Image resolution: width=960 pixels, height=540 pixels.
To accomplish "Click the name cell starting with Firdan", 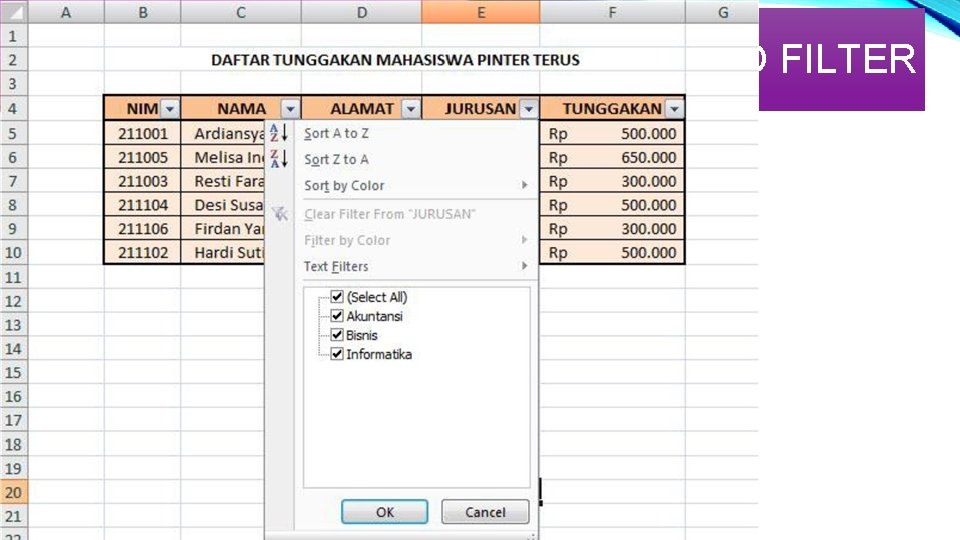I will (x=223, y=229).
